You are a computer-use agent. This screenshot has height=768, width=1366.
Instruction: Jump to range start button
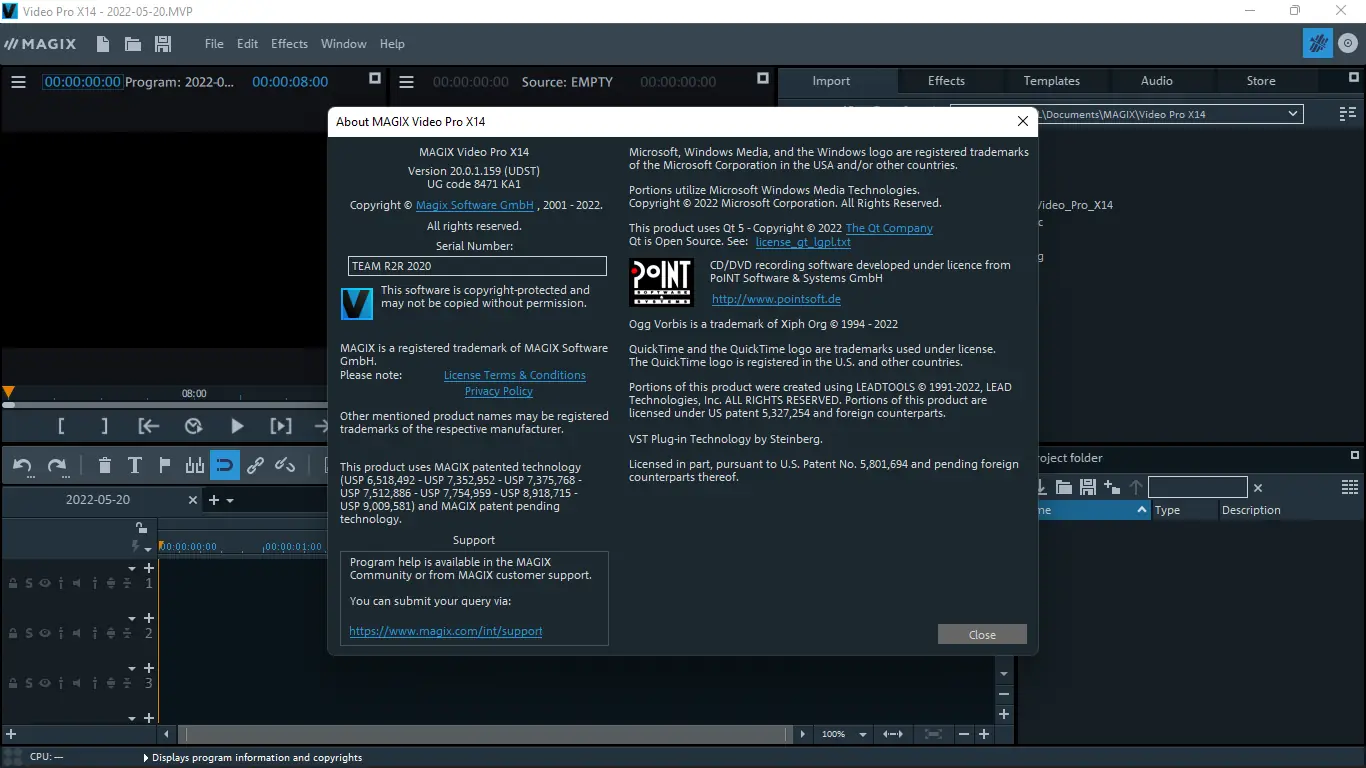coord(149,426)
